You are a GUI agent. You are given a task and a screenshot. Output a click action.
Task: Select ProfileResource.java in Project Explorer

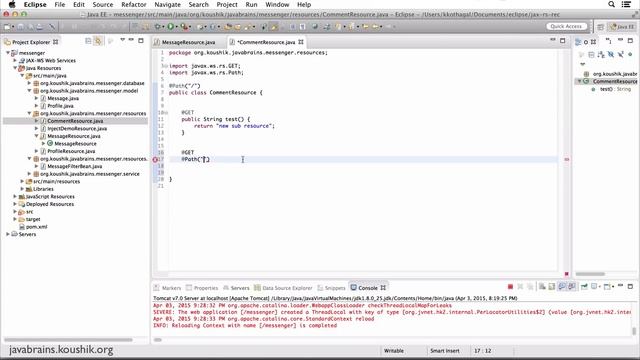click(x=71, y=151)
